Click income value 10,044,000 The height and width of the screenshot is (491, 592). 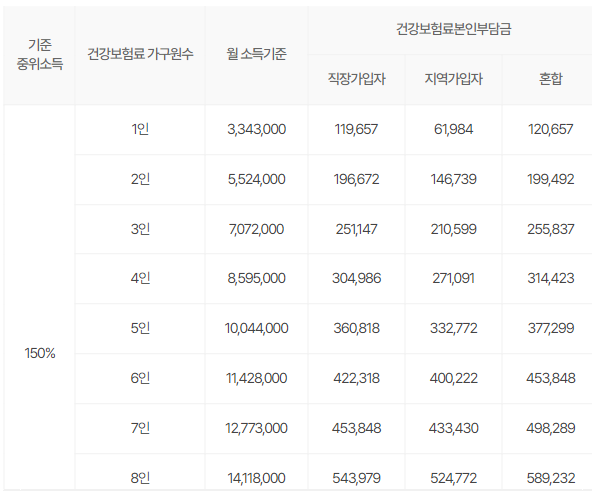pyautogui.click(x=256, y=329)
